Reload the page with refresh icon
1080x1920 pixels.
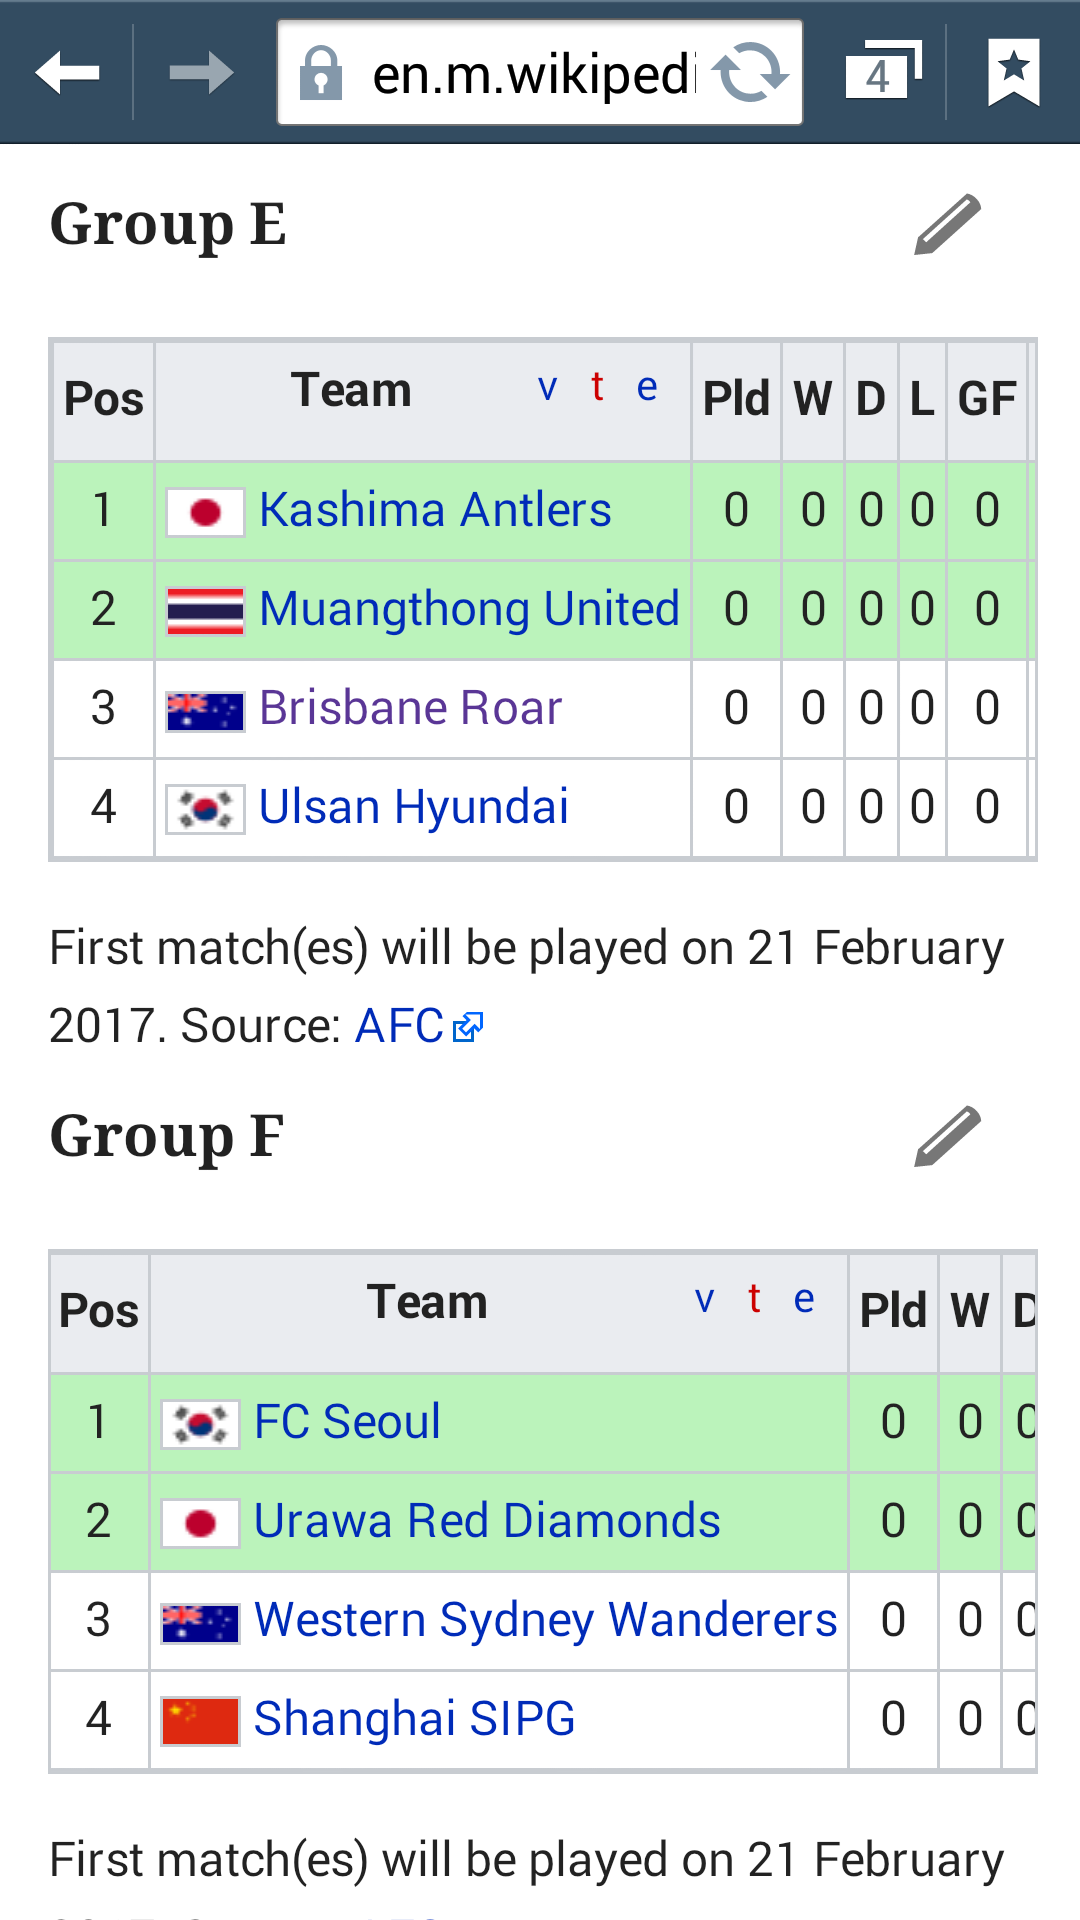click(750, 73)
